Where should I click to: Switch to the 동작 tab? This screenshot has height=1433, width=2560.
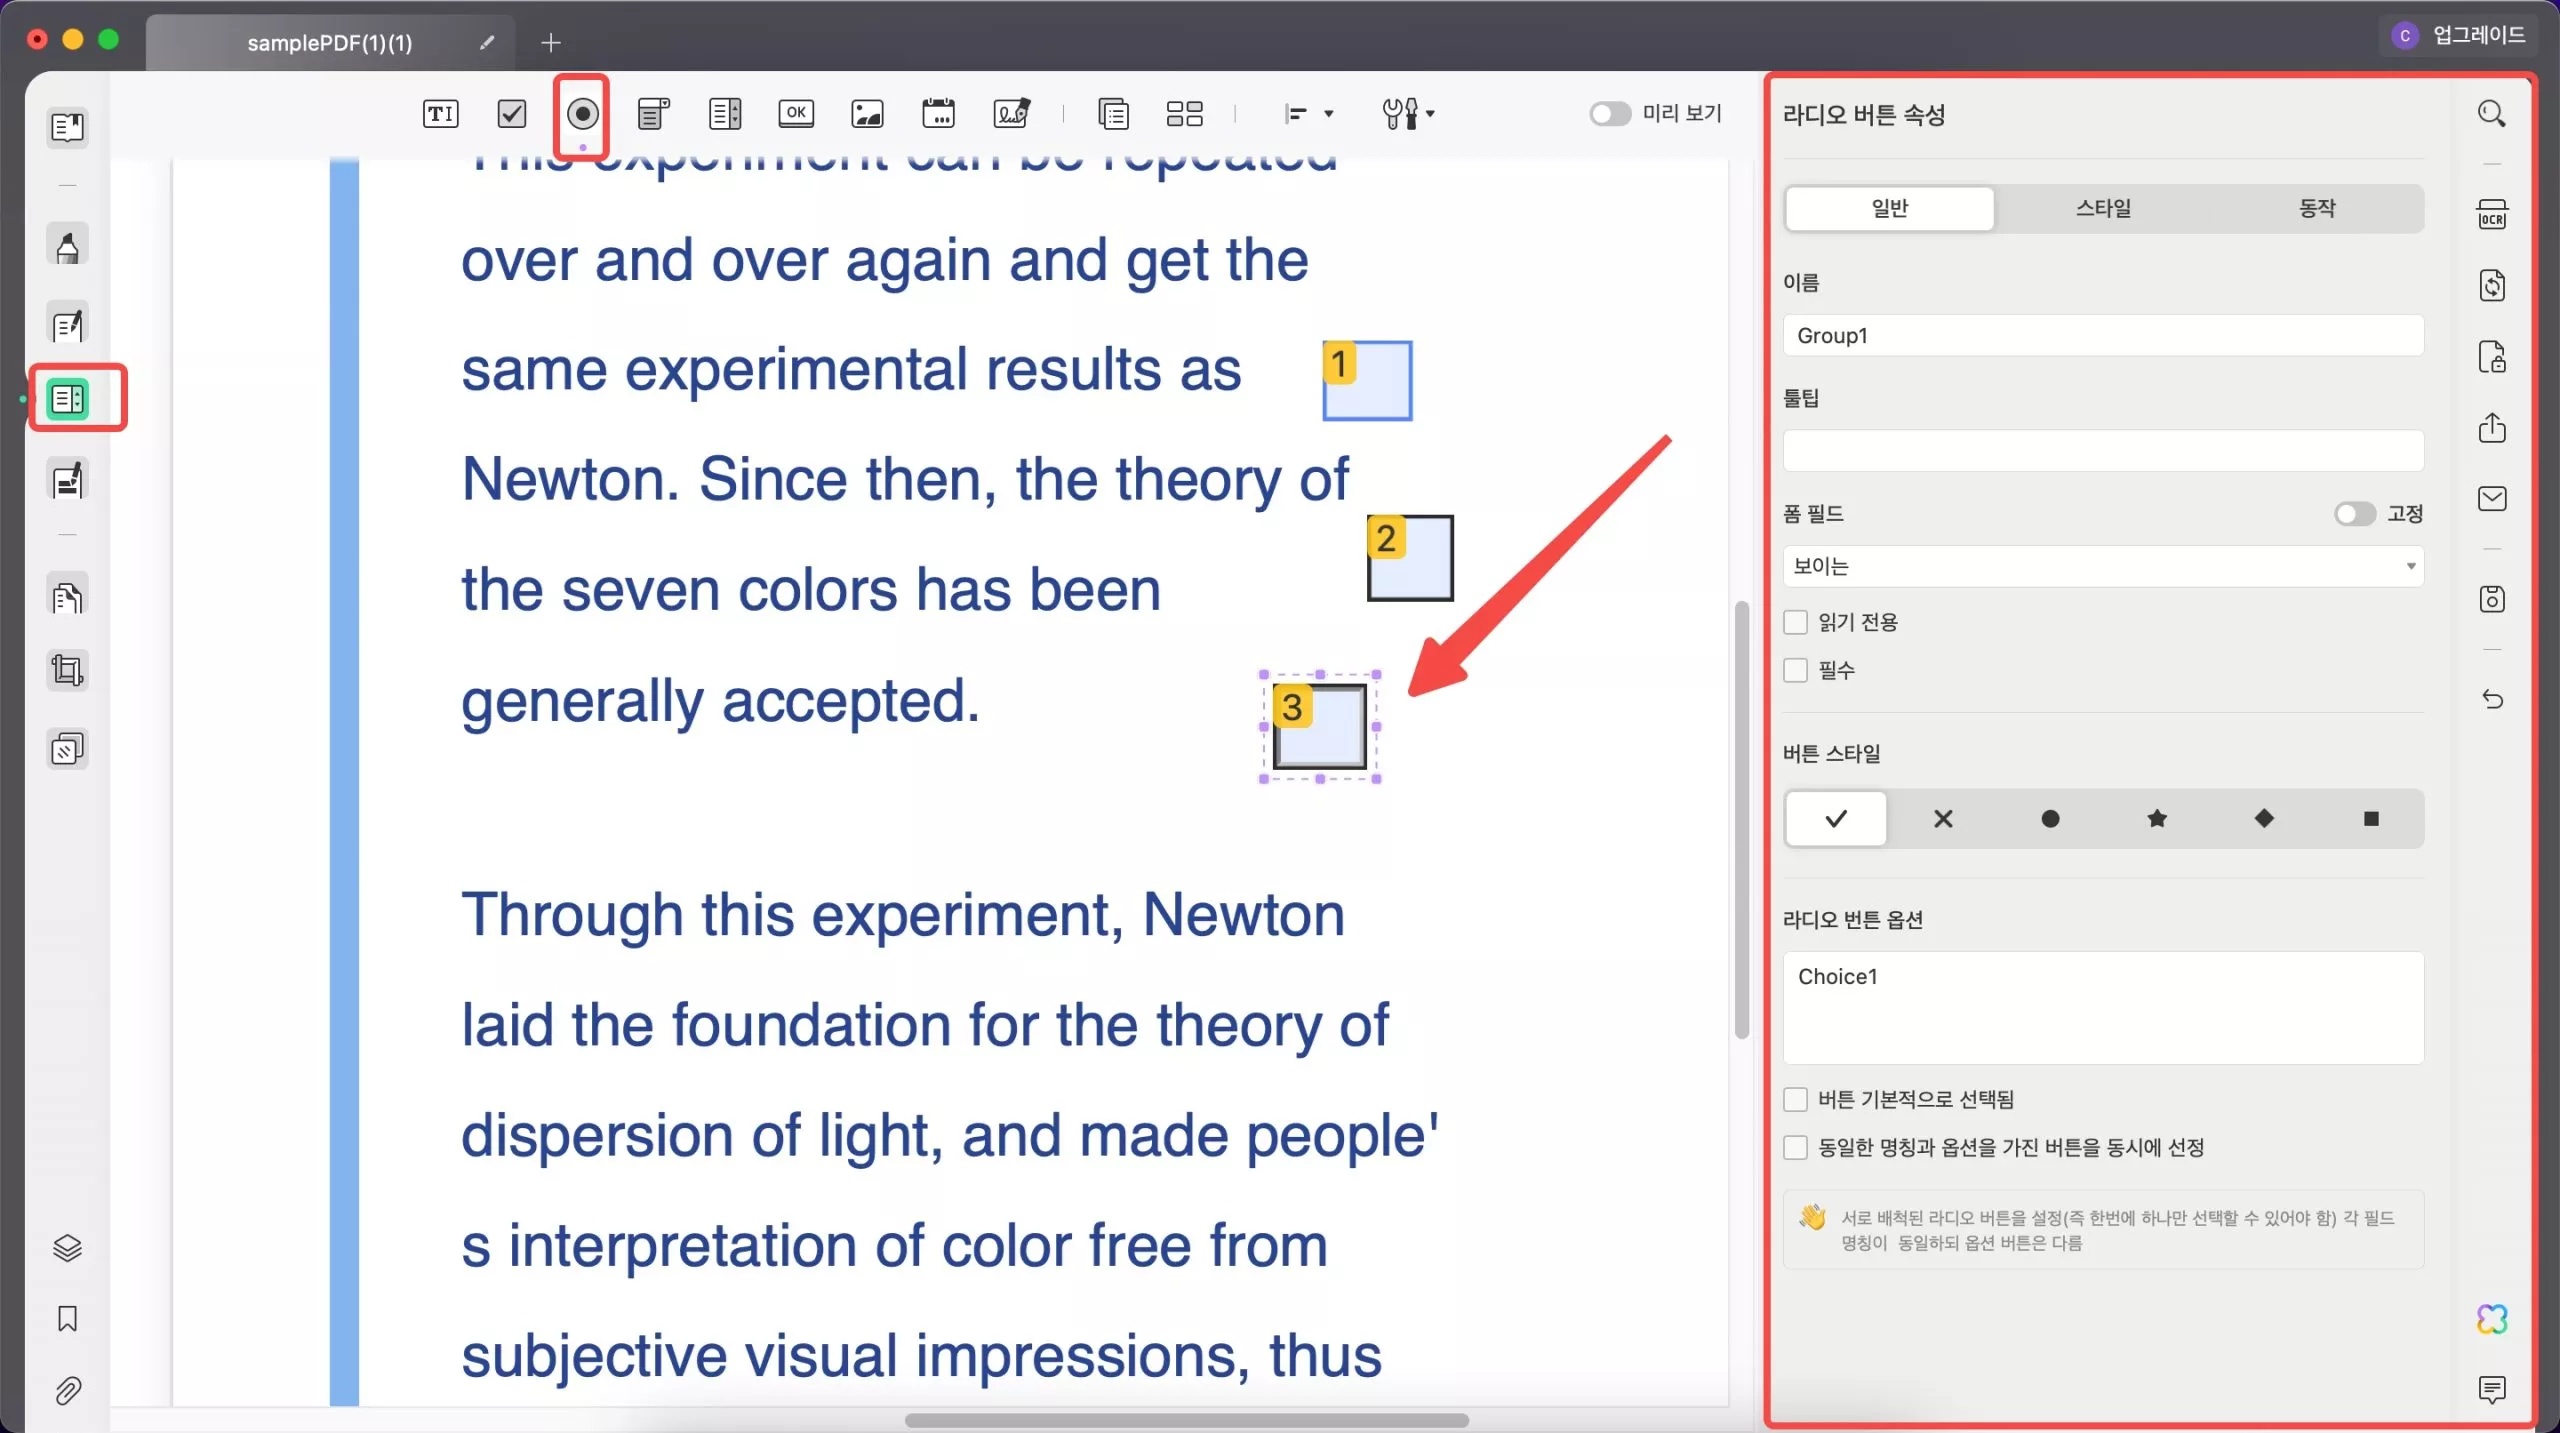tap(2316, 208)
